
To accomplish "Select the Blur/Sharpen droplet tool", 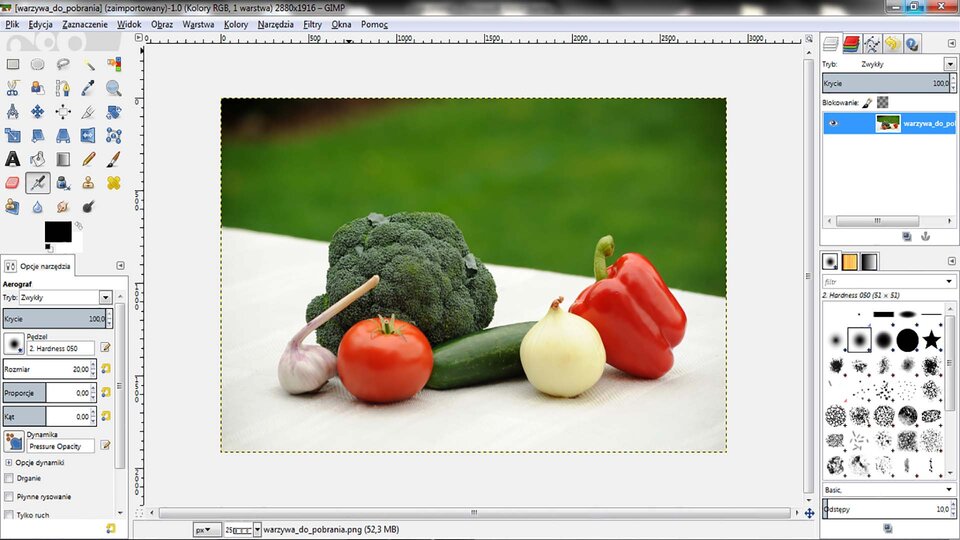I will pos(37,207).
